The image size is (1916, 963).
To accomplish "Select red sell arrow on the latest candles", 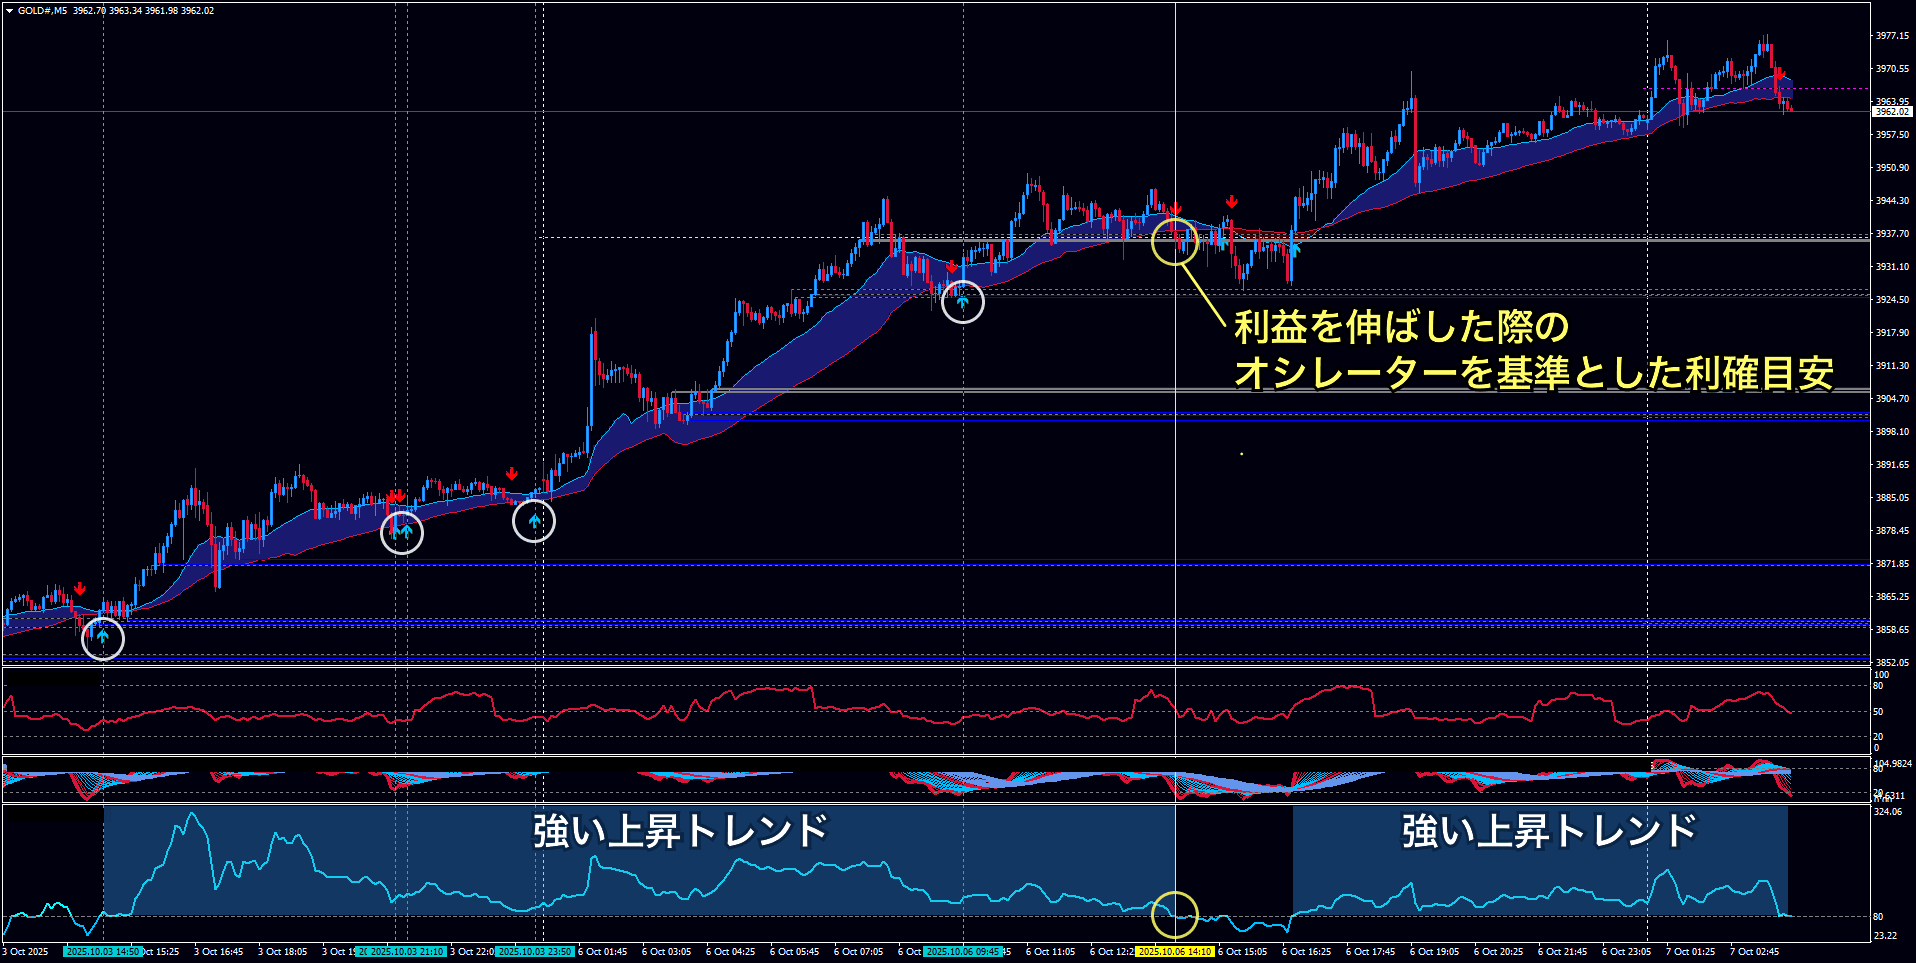I will [x=1780, y=74].
